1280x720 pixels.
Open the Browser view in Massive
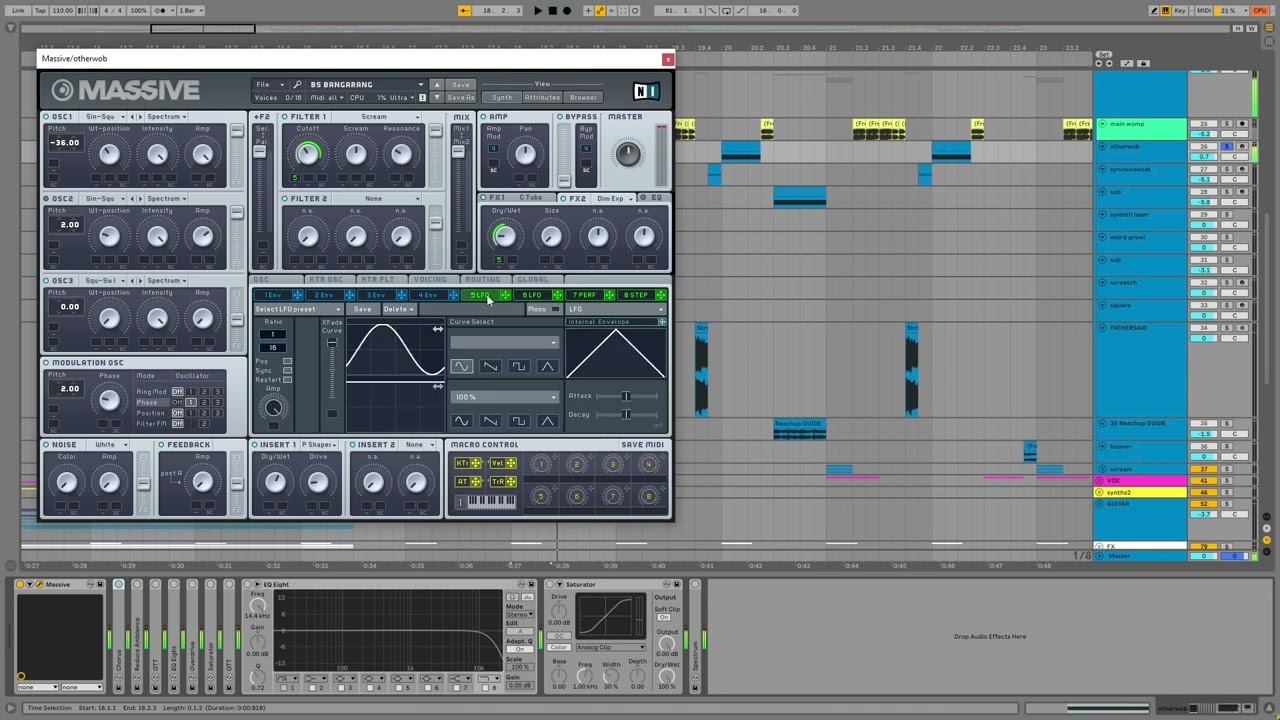click(x=584, y=98)
